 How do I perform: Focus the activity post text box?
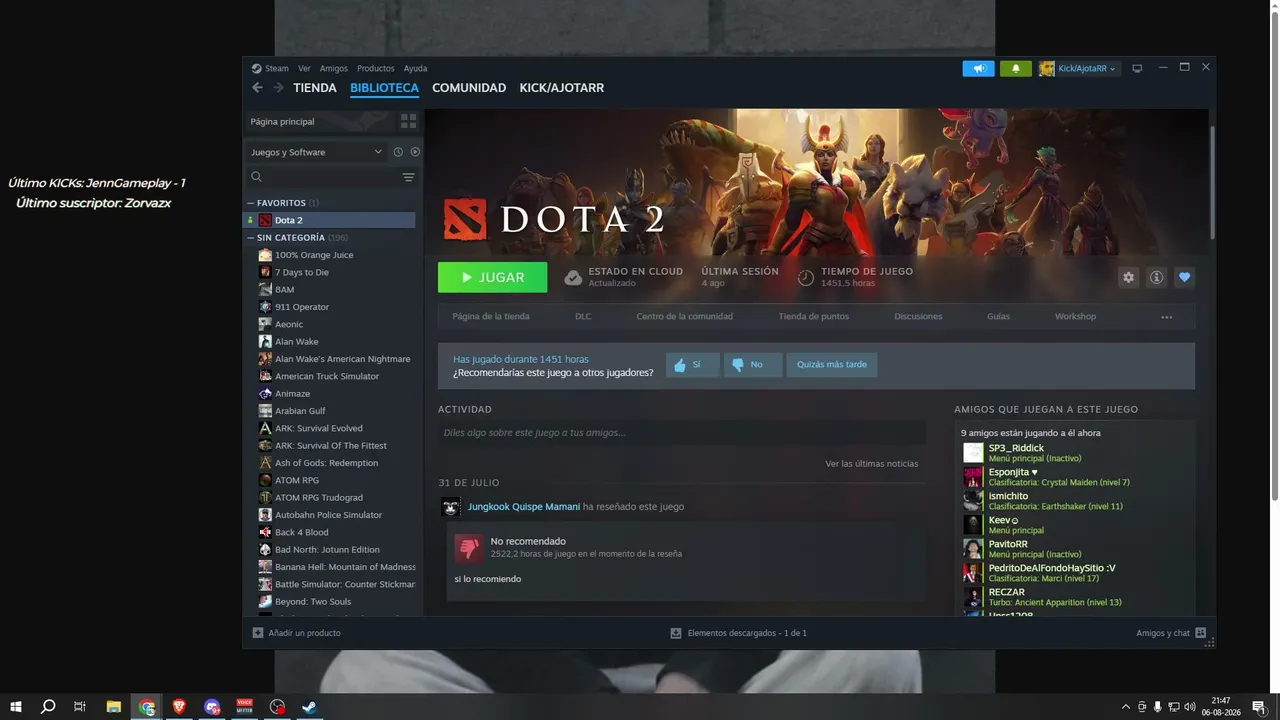pyautogui.click(x=681, y=433)
